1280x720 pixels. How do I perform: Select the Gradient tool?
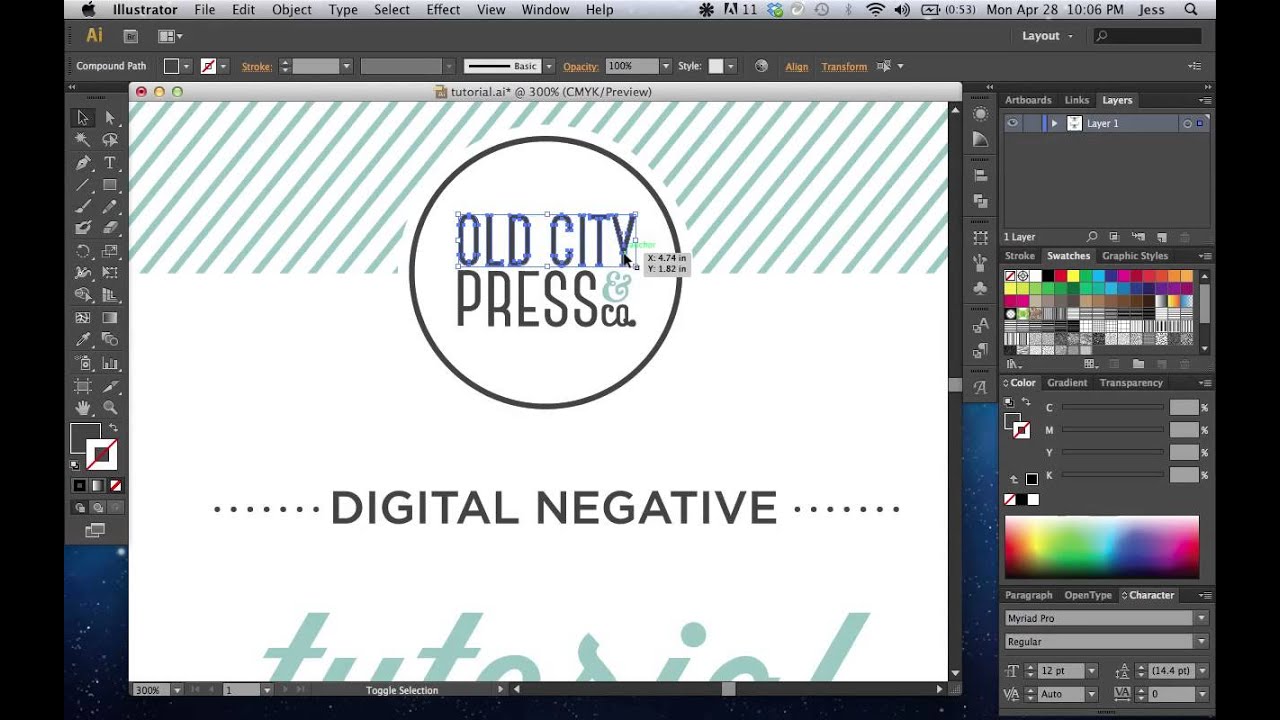coord(110,318)
